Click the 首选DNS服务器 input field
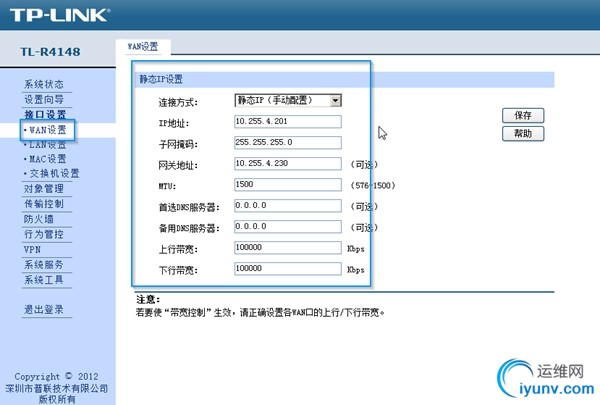Screen dimensions: 600x405 pos(288,206)
